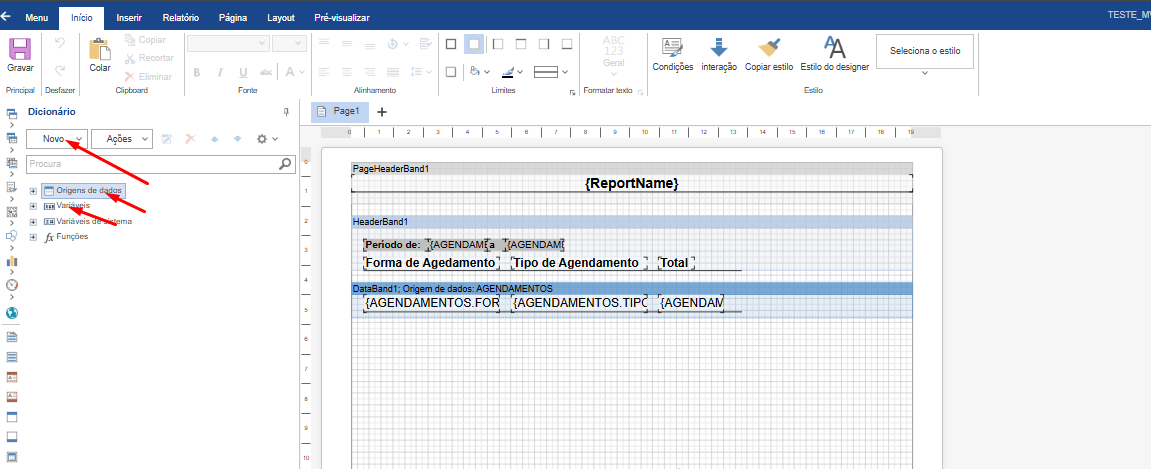This screenshot has width=1151, height=469.
Task: Open the Ações dropdown button
Action: pos(122,139)
